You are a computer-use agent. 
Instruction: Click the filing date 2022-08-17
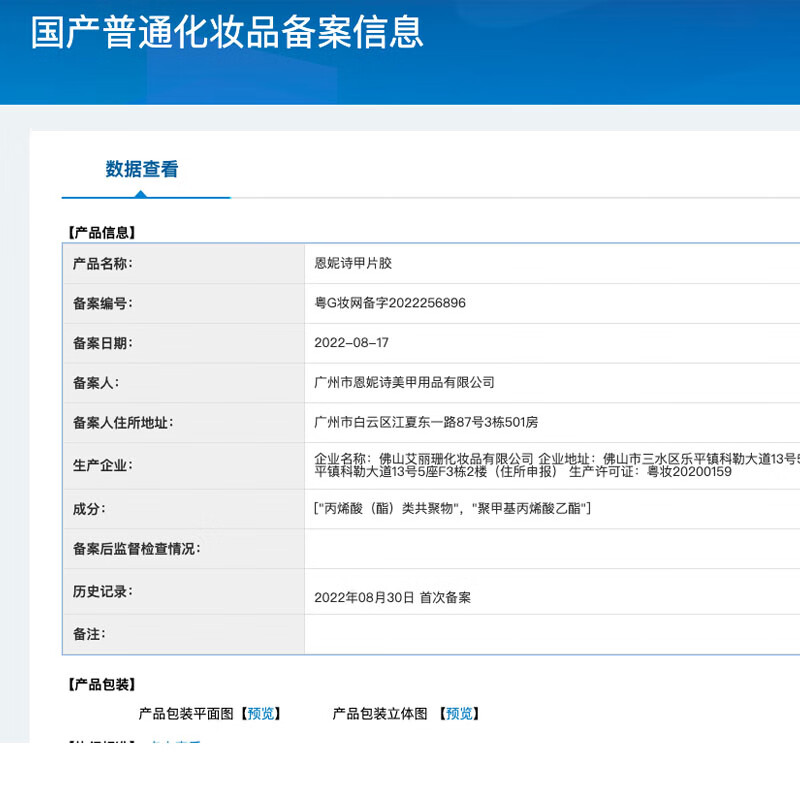tap(351, 343)
